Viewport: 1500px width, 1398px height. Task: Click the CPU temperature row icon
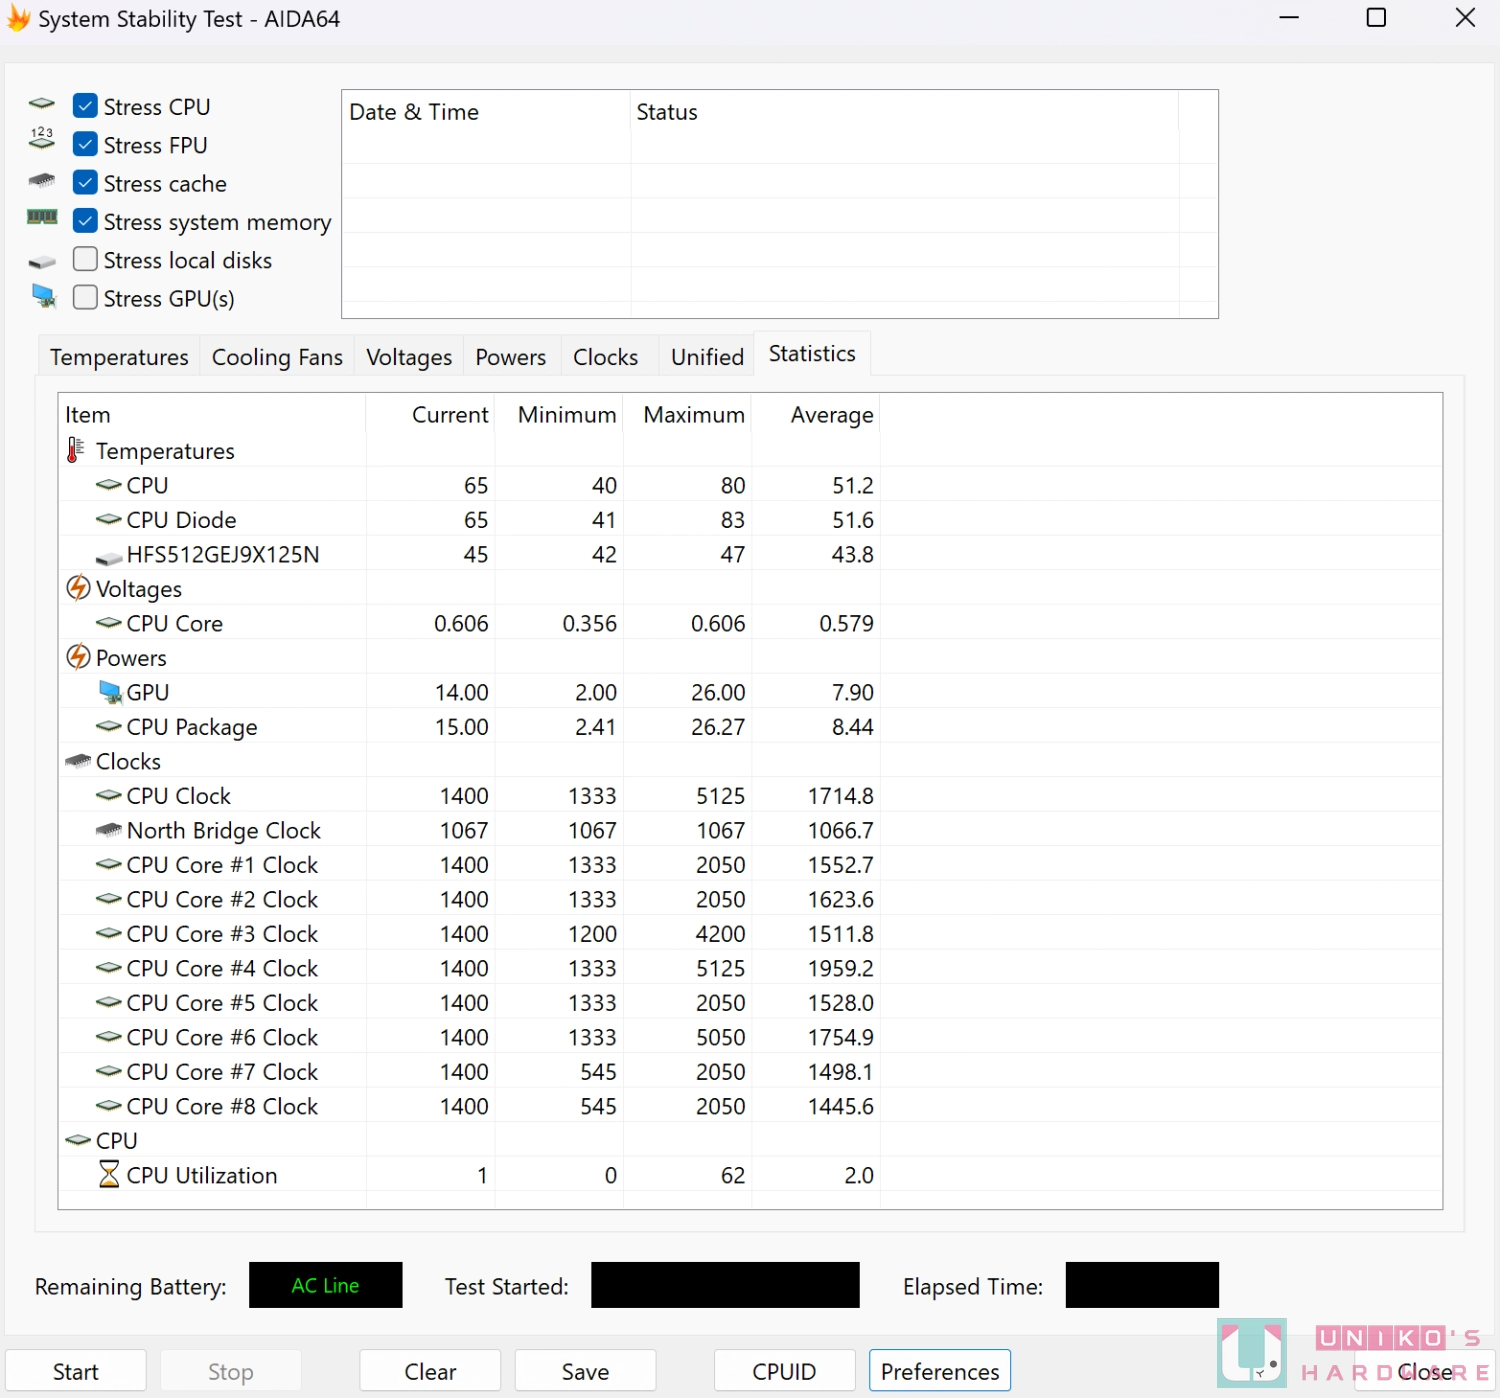(109, 485)
